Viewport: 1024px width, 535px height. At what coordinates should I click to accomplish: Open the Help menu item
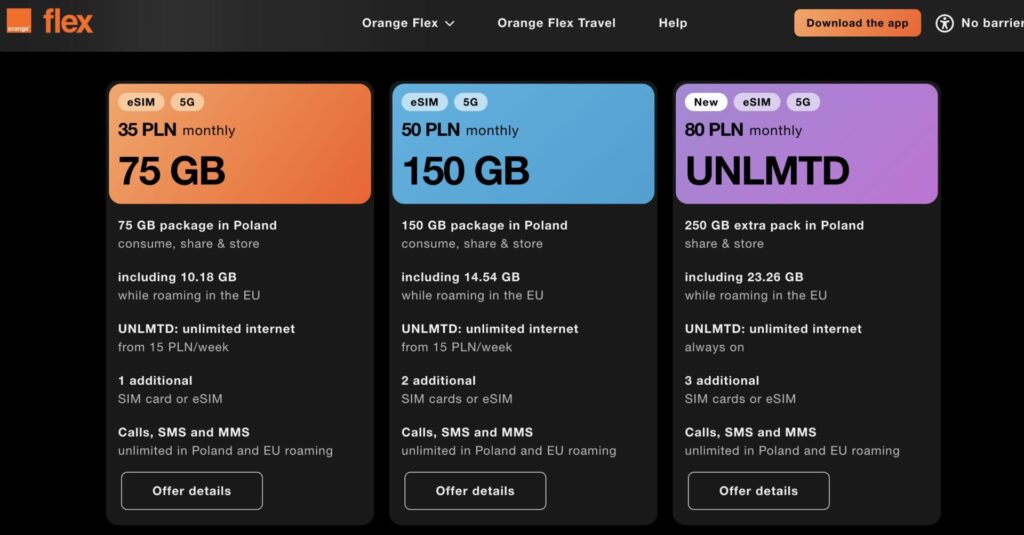click(673, 23)
